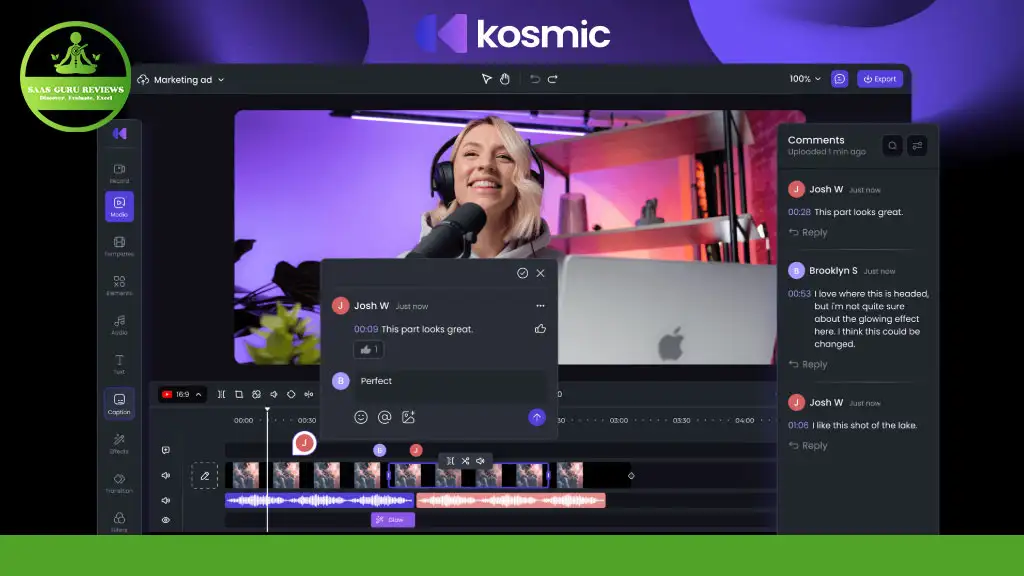Split the selected clip via floating toolbar
The width and height of the screenshot is (1024, 576).
tap(451, 461)
